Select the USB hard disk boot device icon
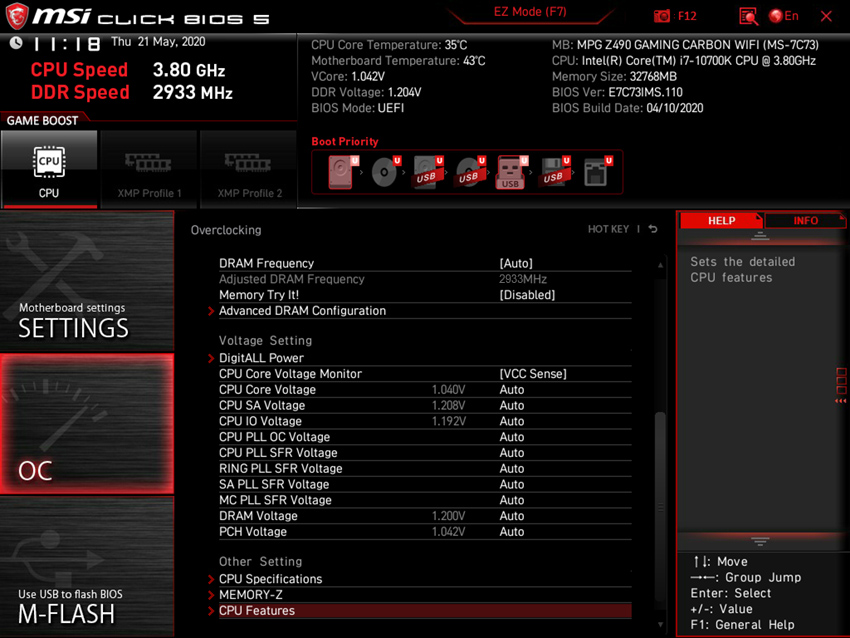Viewport: 850px width, 638px height. pyautogui.click(x=427, y=172)
